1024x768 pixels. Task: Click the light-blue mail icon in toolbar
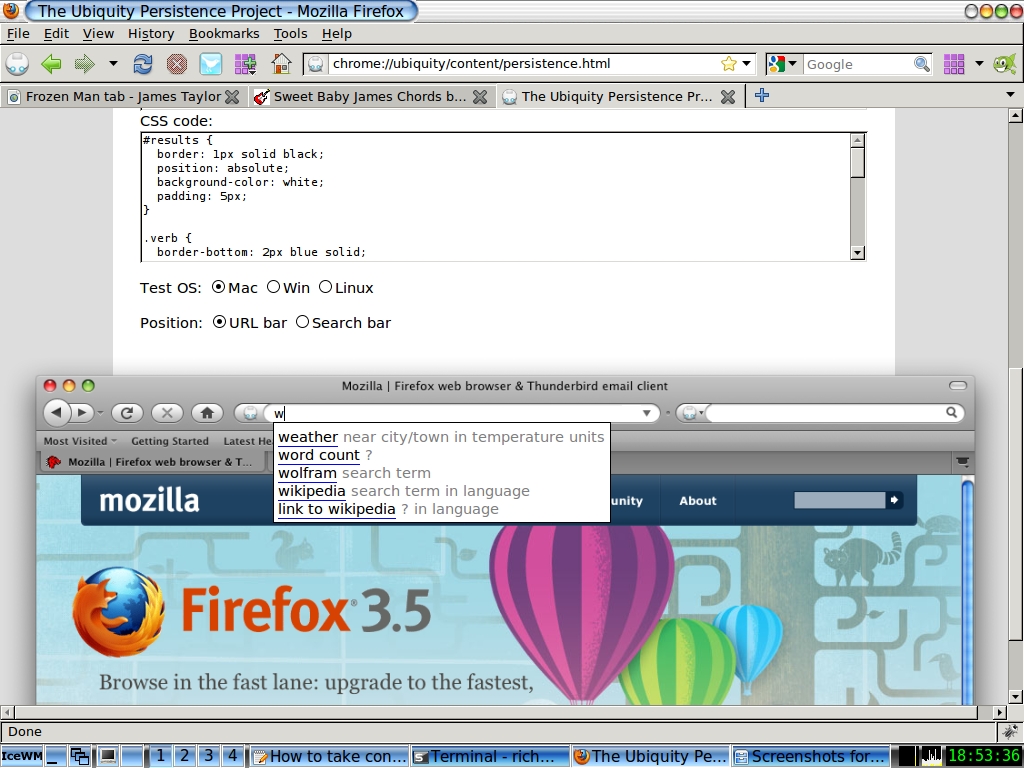[210, 64]
